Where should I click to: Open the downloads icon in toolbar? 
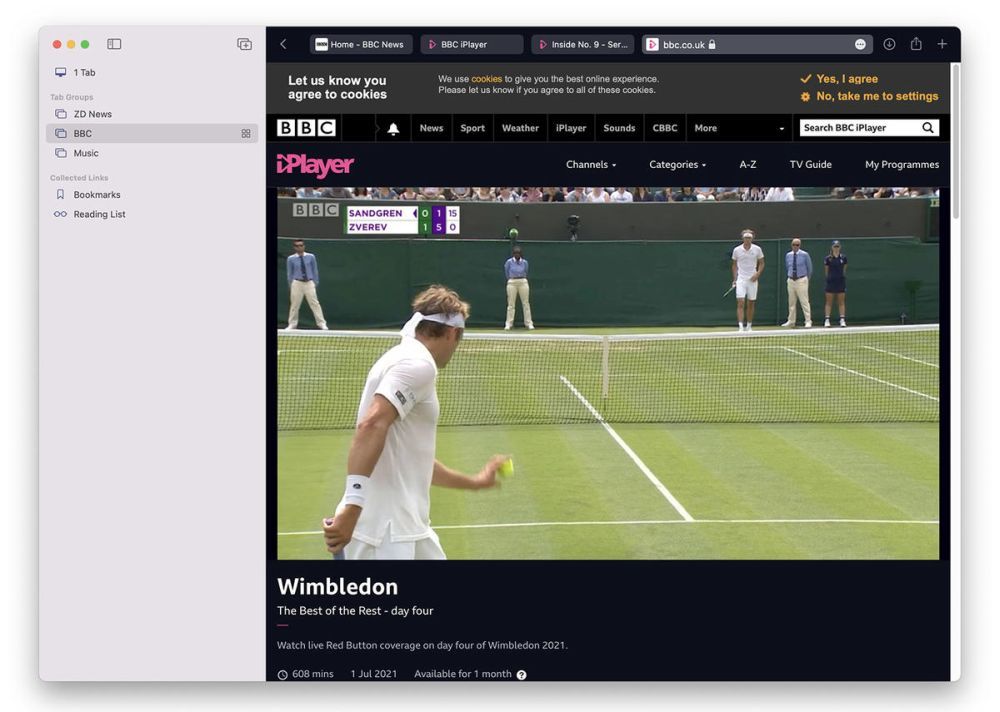tap(889, 44)
